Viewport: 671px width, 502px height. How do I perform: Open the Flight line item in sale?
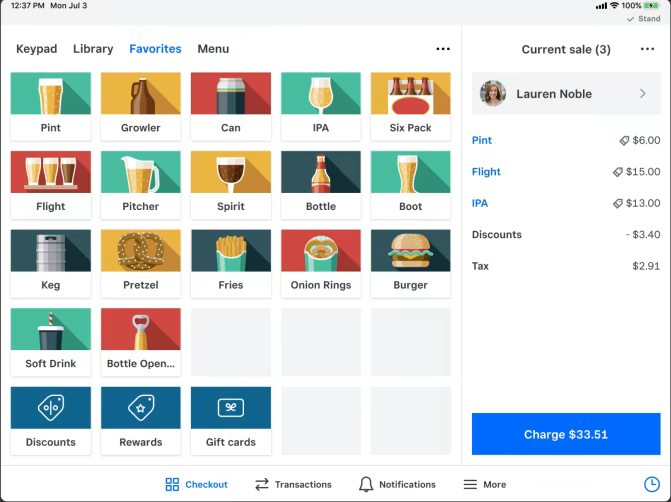[487, 172]
